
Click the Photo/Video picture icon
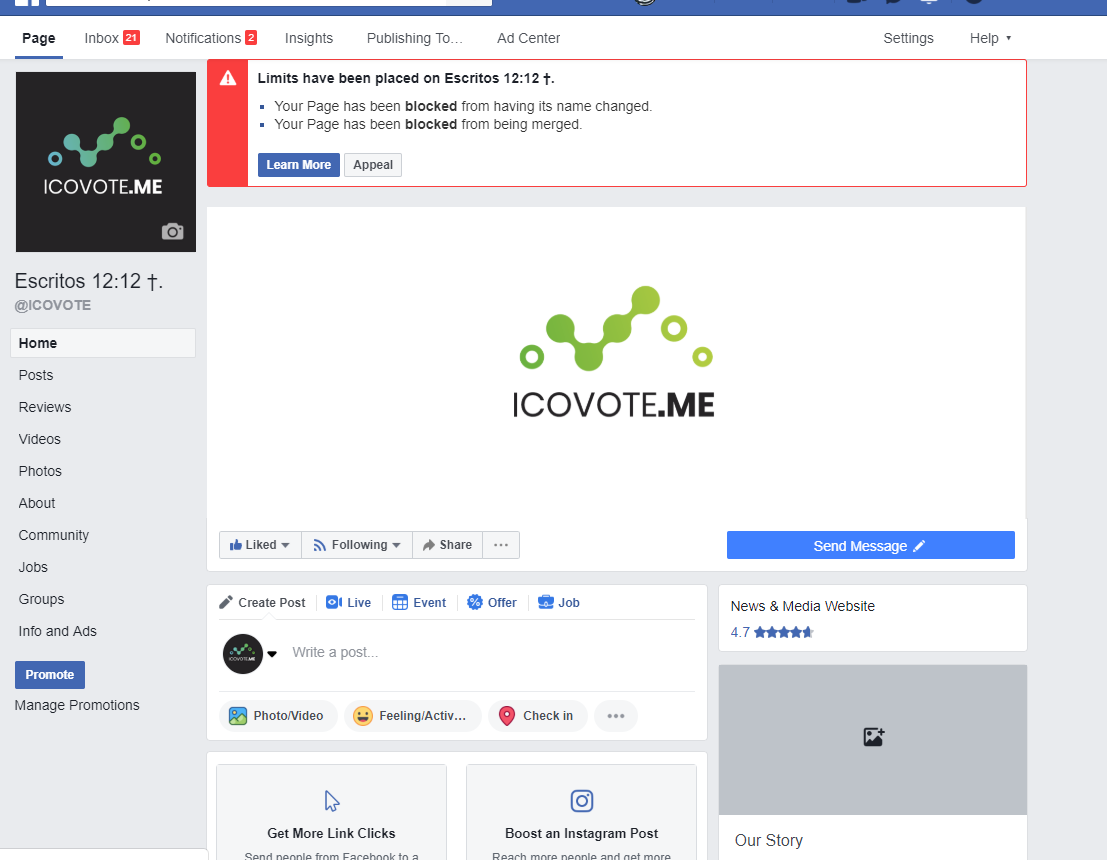tap(238, 716)
